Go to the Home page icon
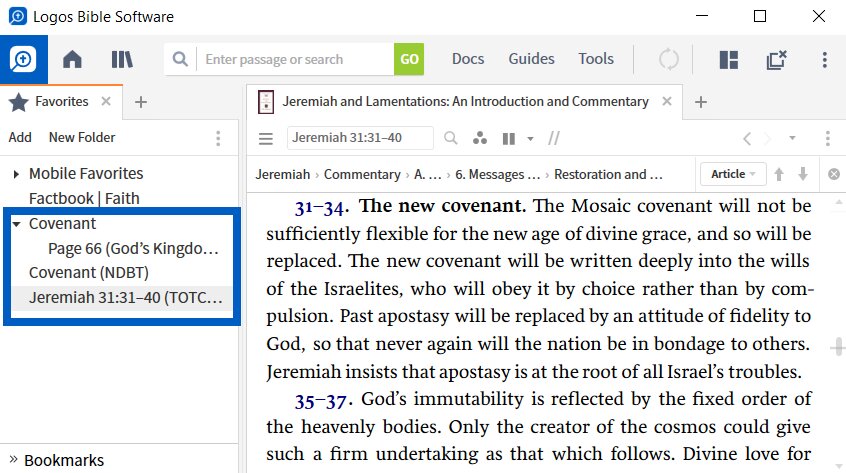 (x=72, y=59)
